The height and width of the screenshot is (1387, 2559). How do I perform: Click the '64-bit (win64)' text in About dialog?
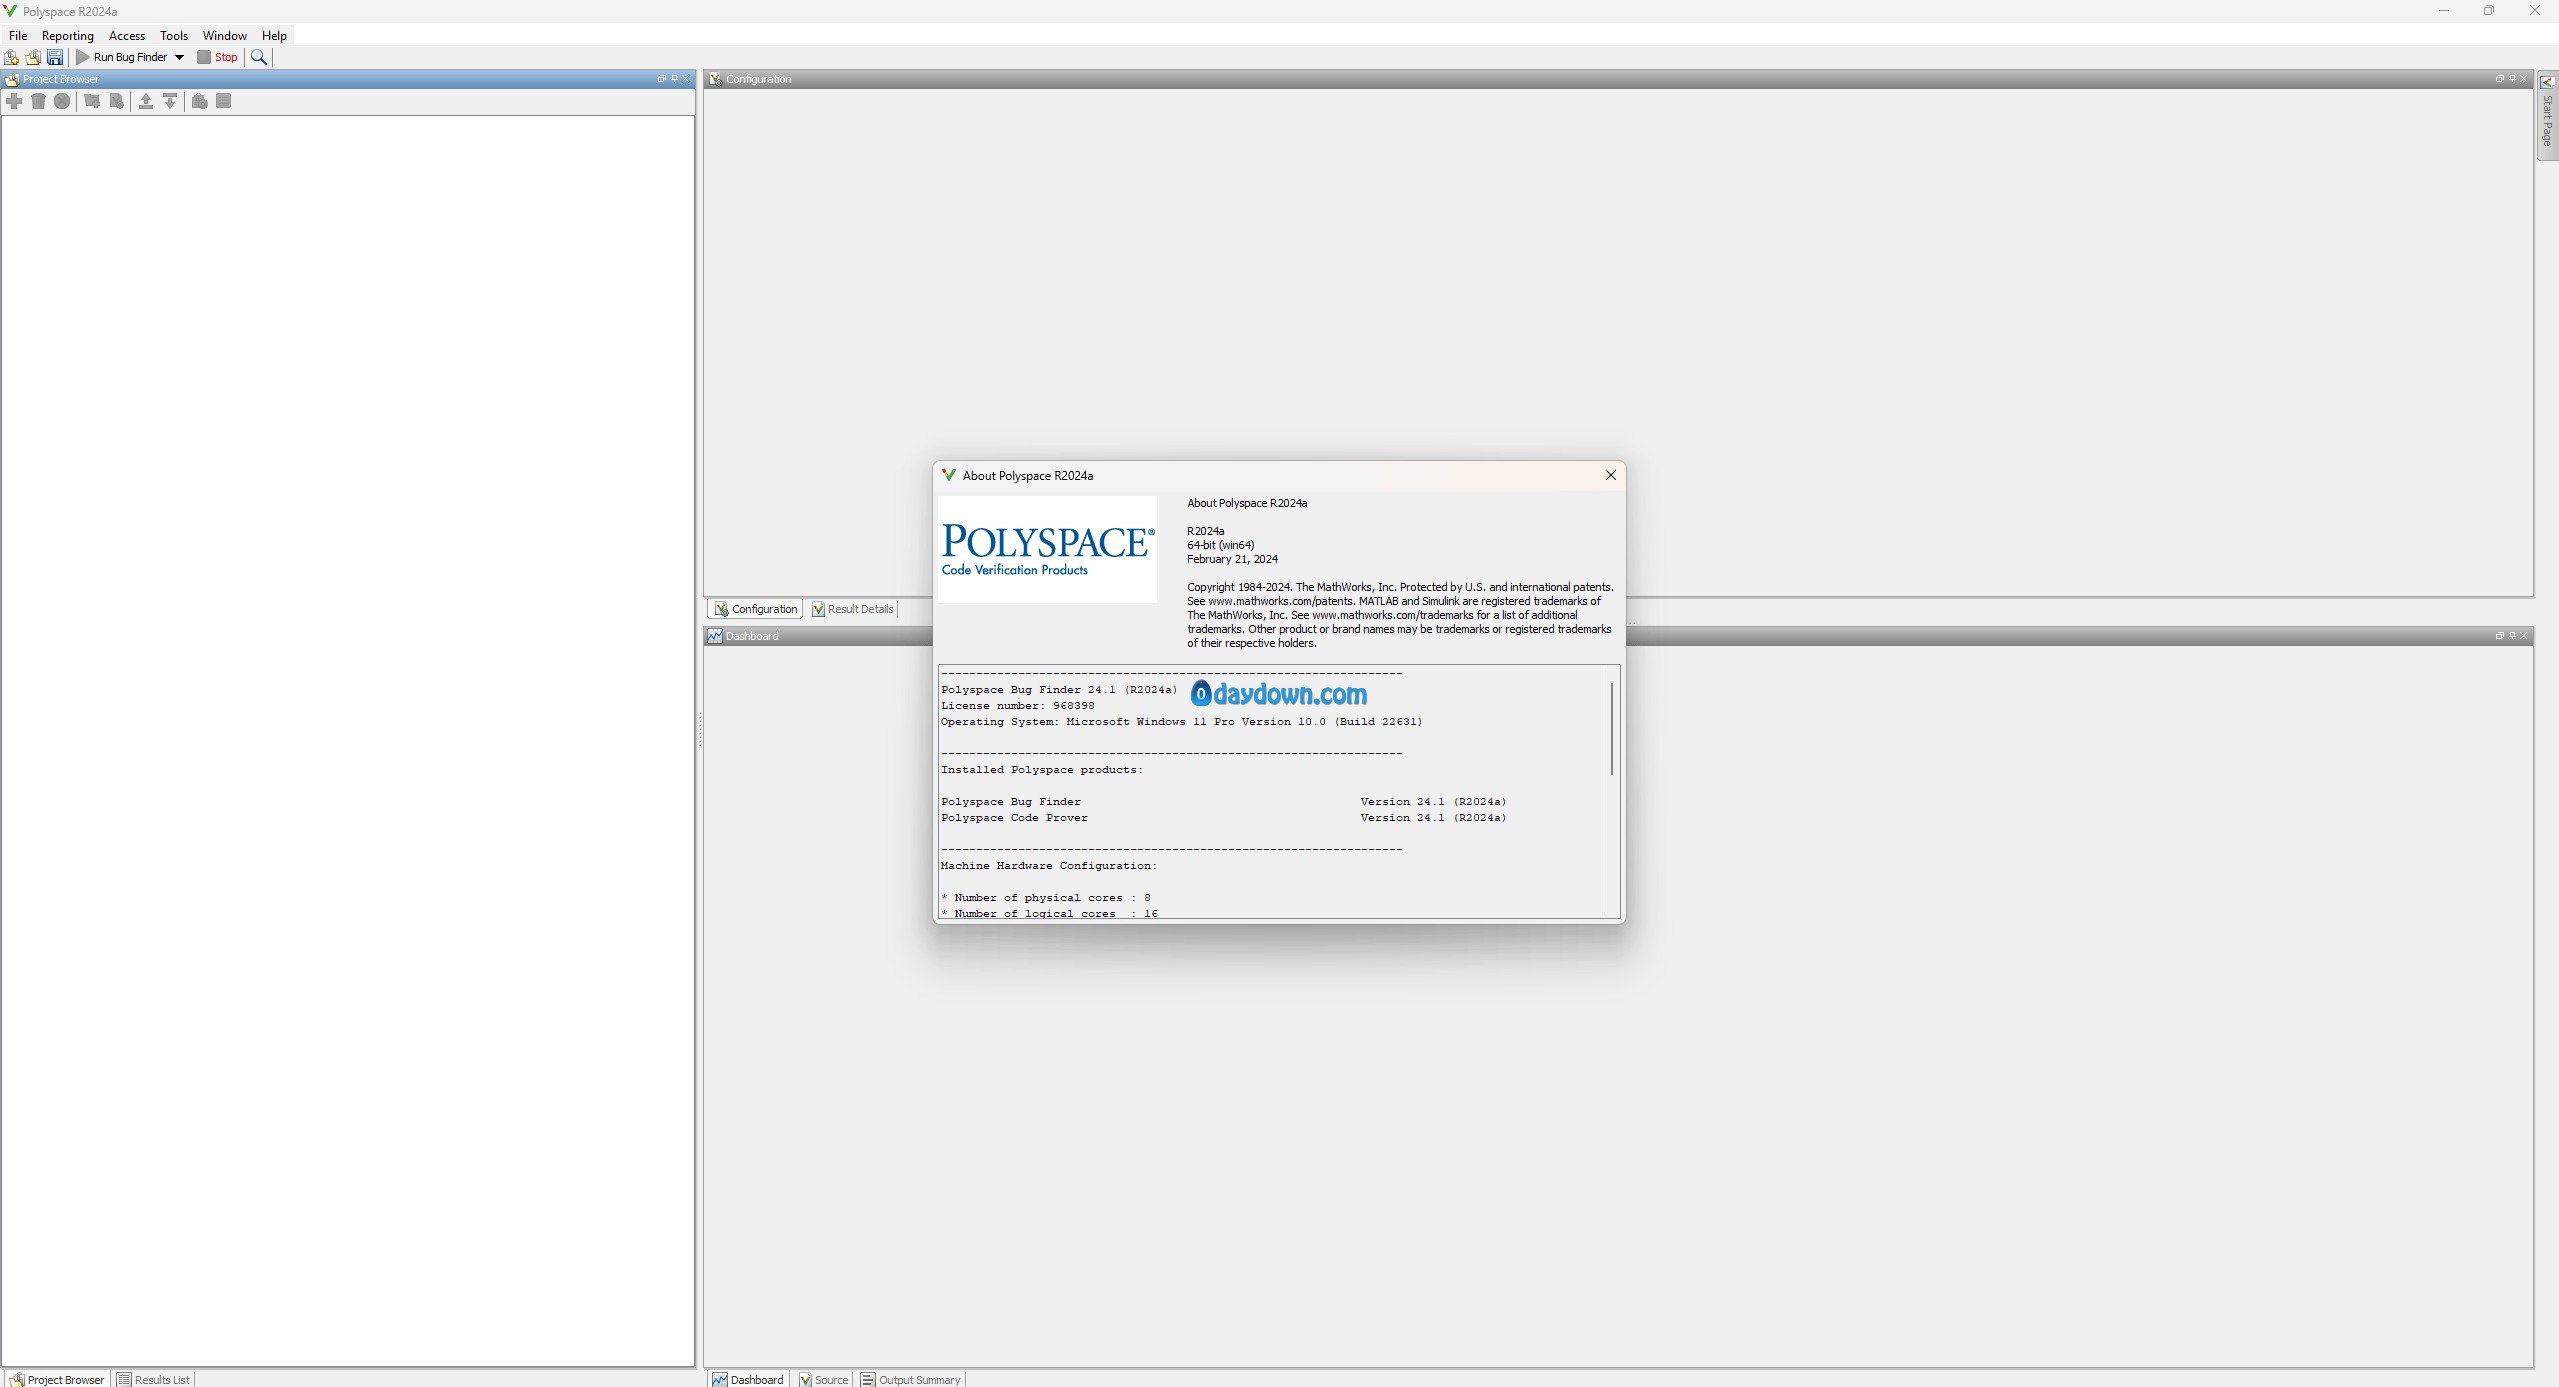pyautogui.click(x=1220, y=545)
